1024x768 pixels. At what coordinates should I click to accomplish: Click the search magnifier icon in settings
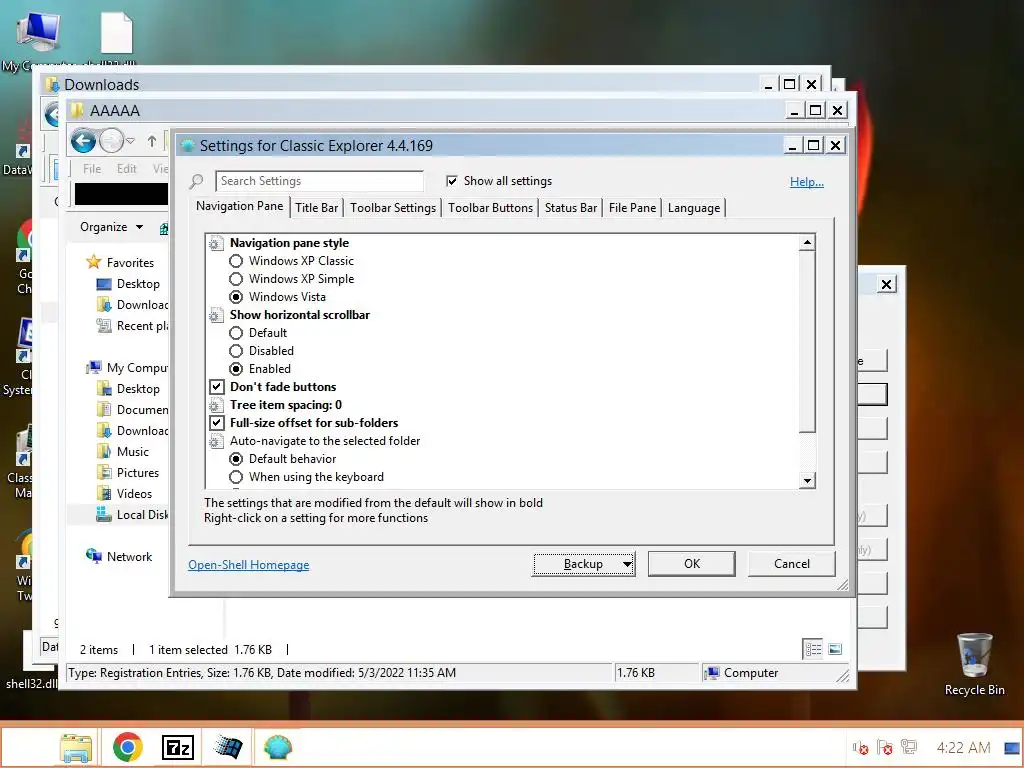[197, 181]
